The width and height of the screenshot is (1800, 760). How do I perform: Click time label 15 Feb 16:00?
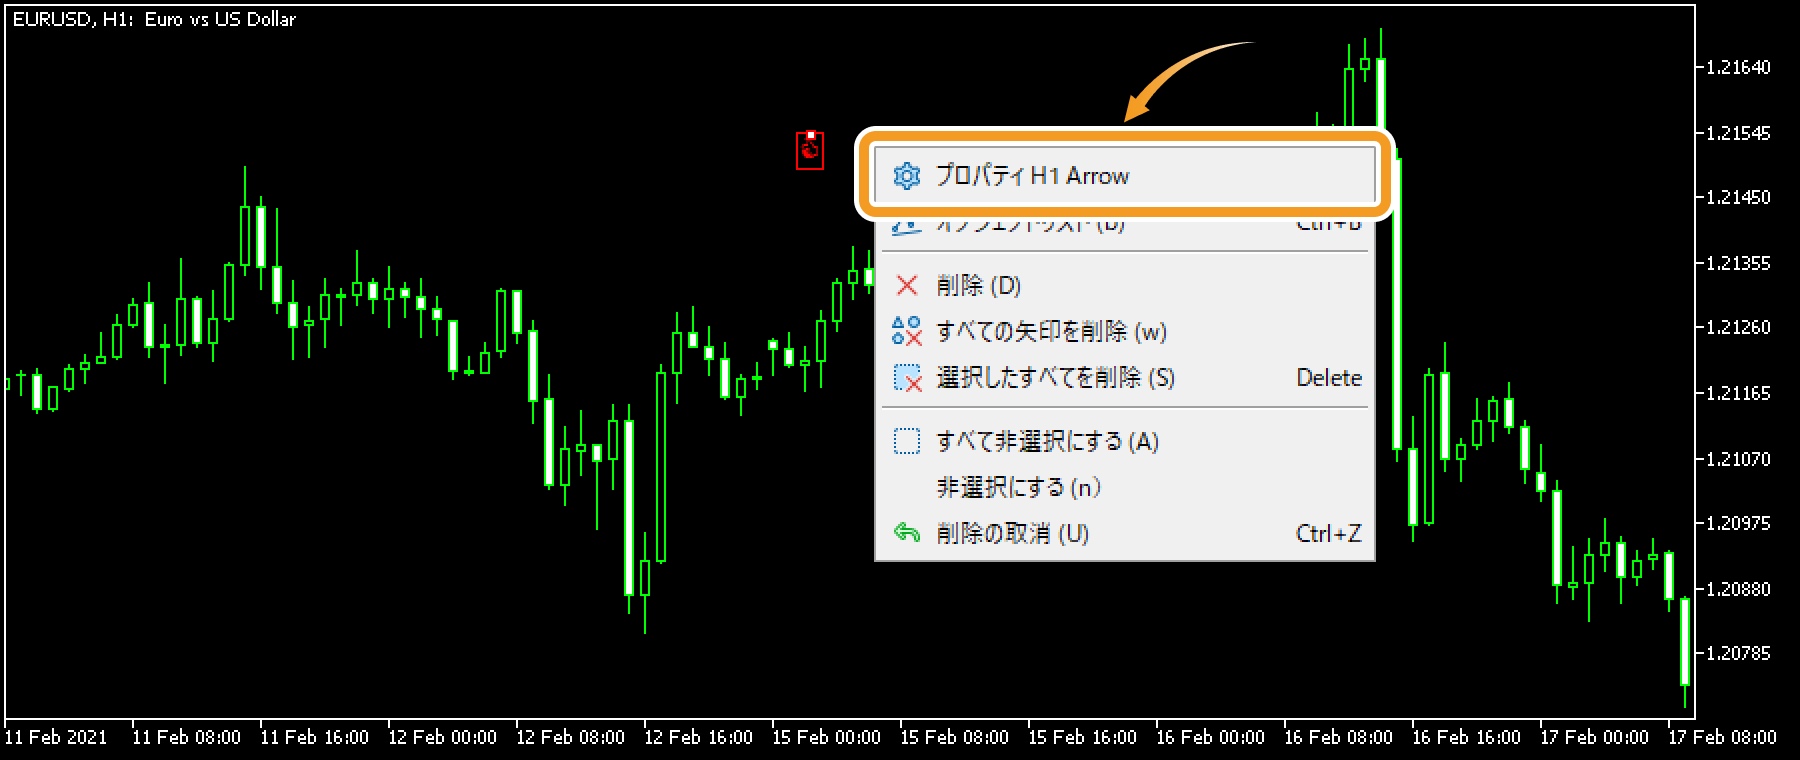click(1083, 737)
